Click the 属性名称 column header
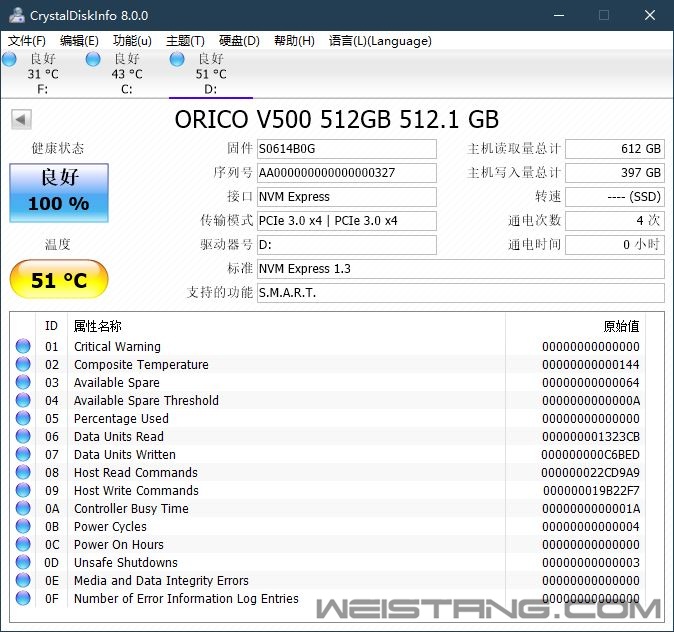674x632 pixels. 98,326
